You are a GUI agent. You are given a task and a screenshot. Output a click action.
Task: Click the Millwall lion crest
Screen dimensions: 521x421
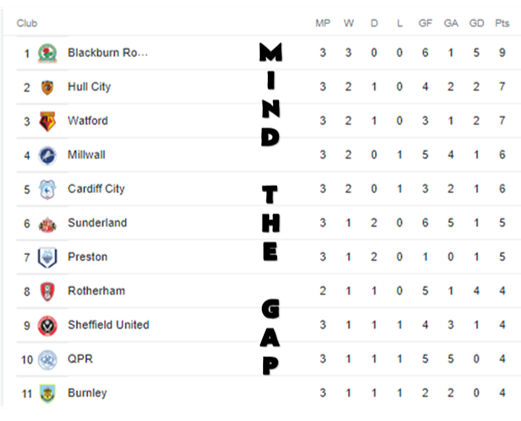click(x=47, y=155)
